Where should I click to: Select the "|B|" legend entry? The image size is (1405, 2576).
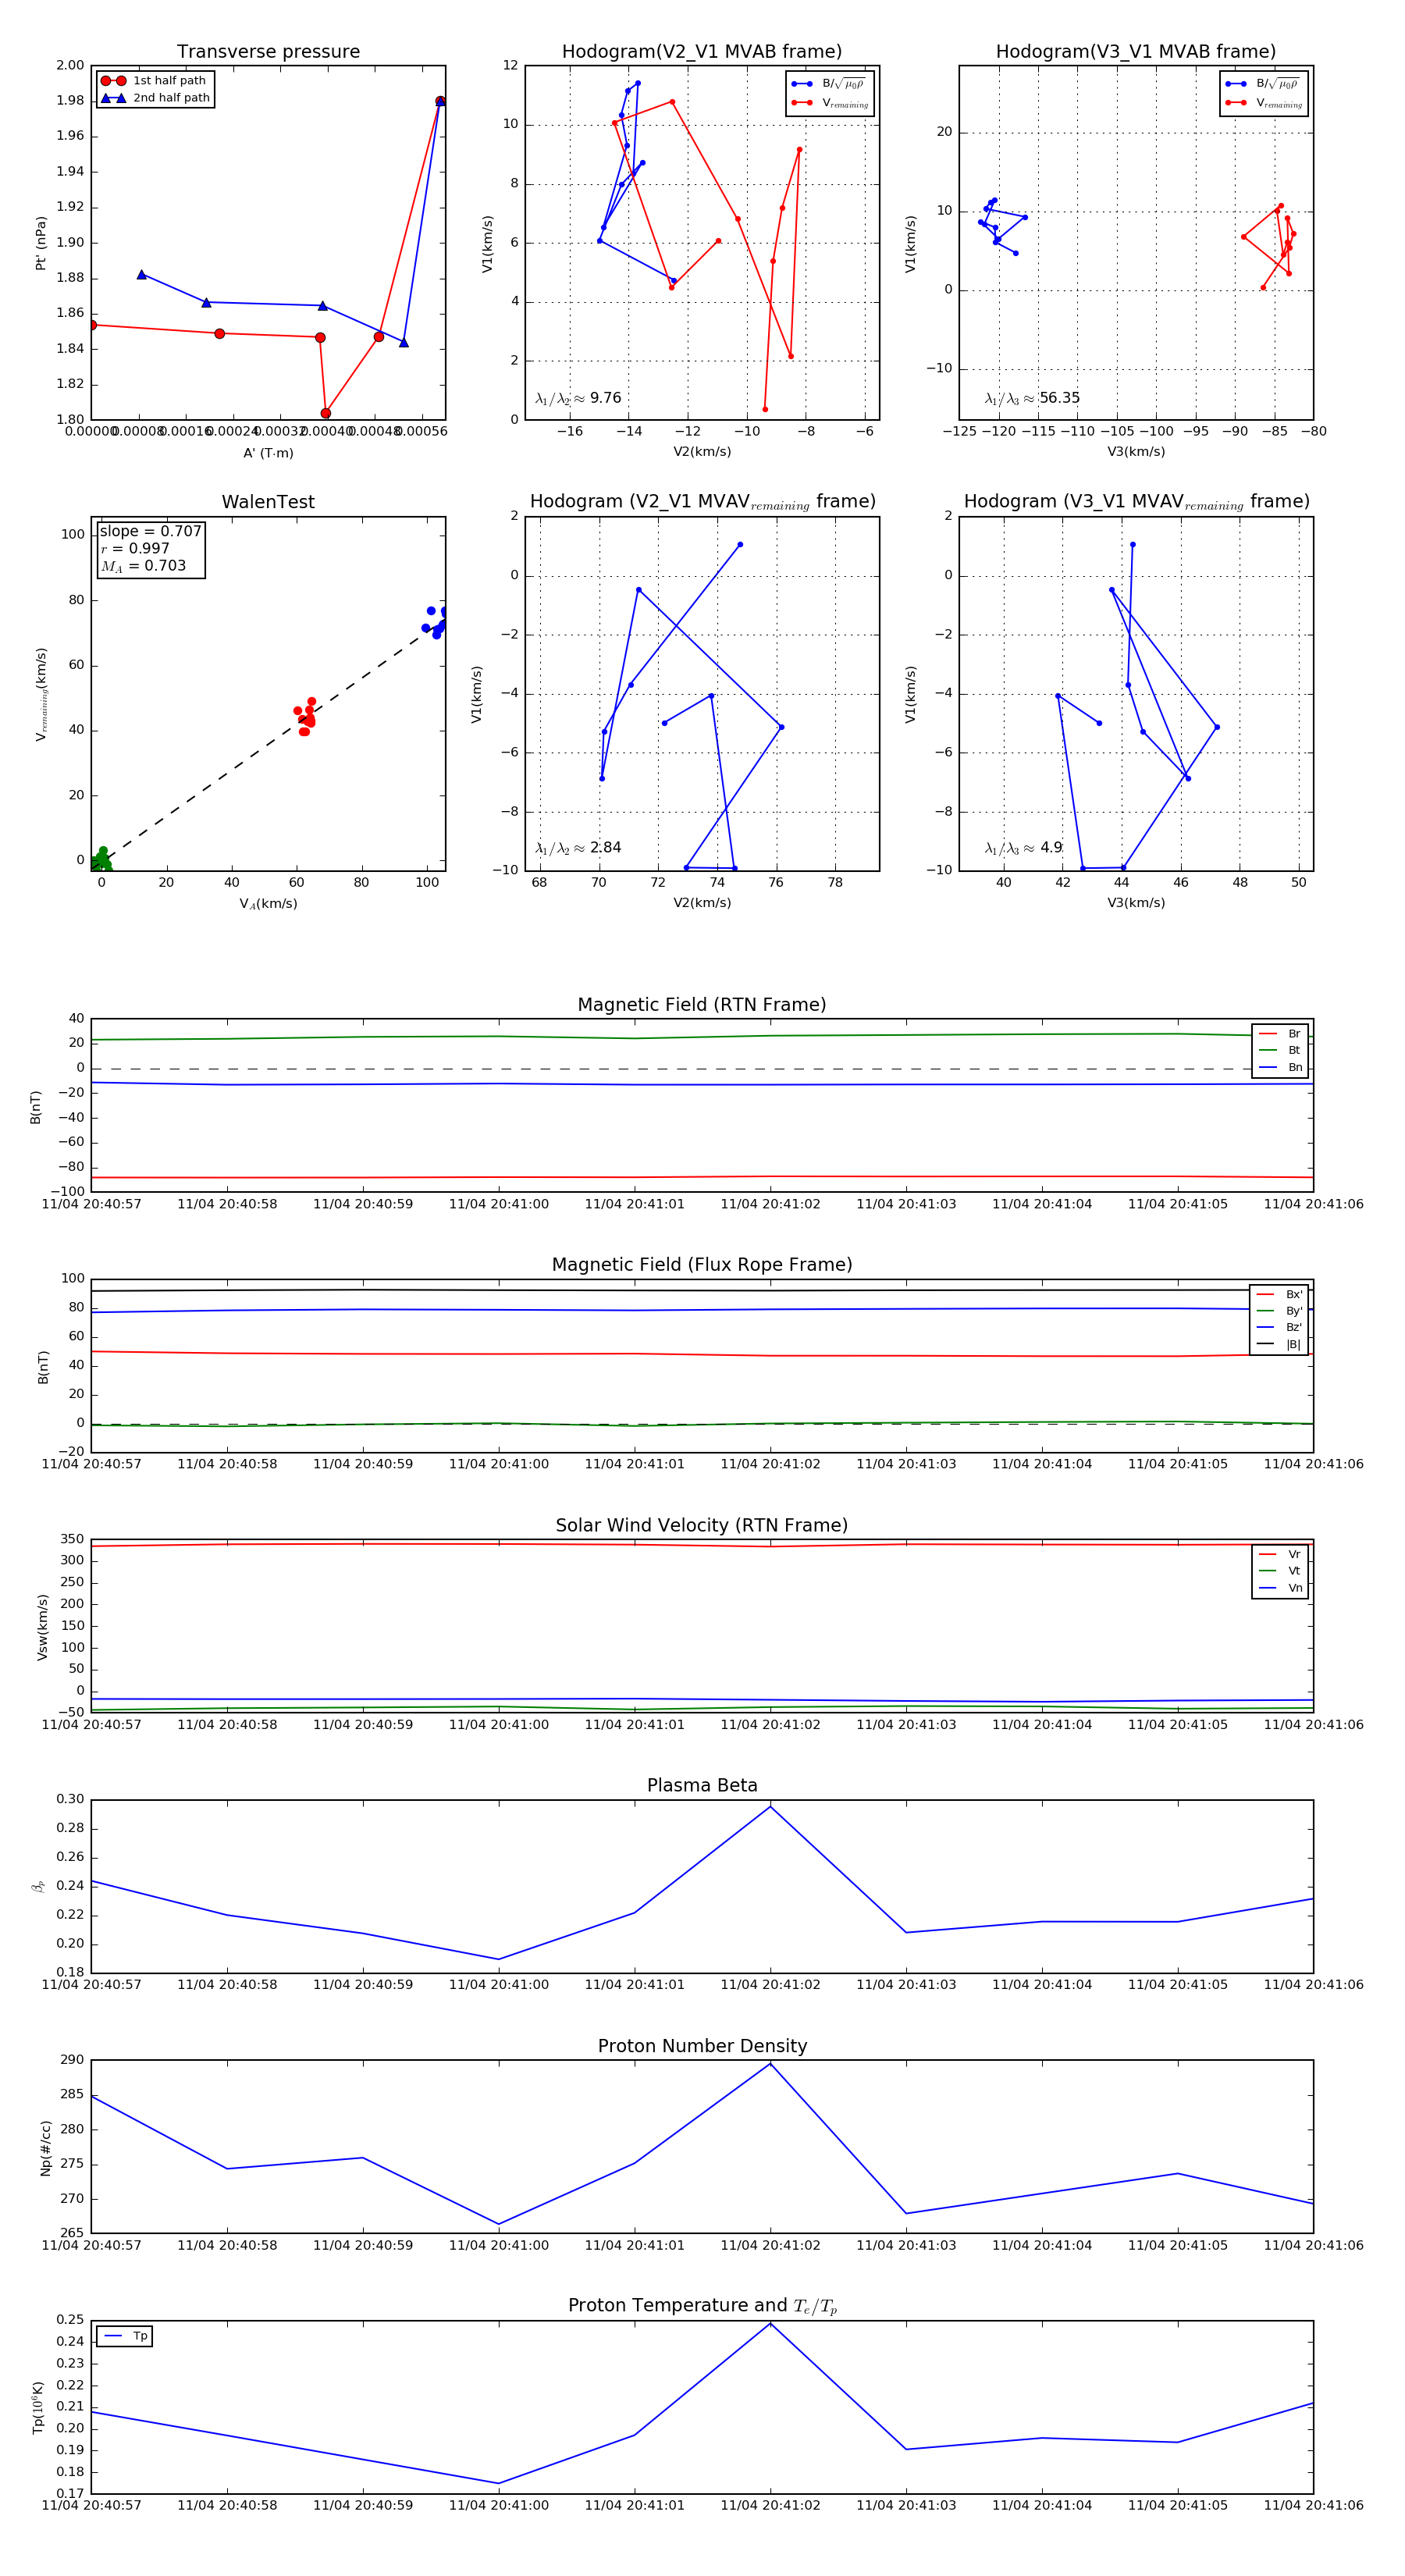point(1280,1345)
